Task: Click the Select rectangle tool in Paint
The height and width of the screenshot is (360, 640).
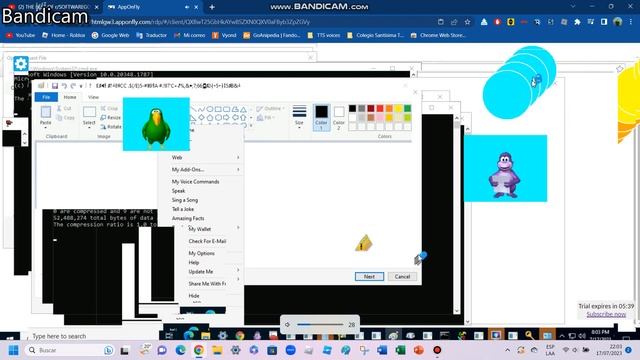Action: point(89,112)
